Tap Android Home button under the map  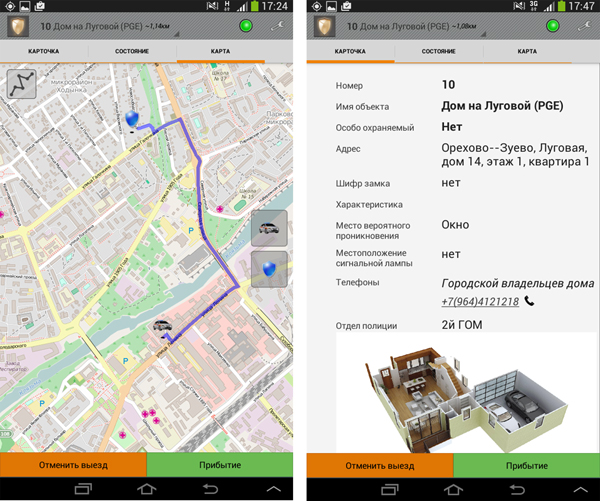147,488
